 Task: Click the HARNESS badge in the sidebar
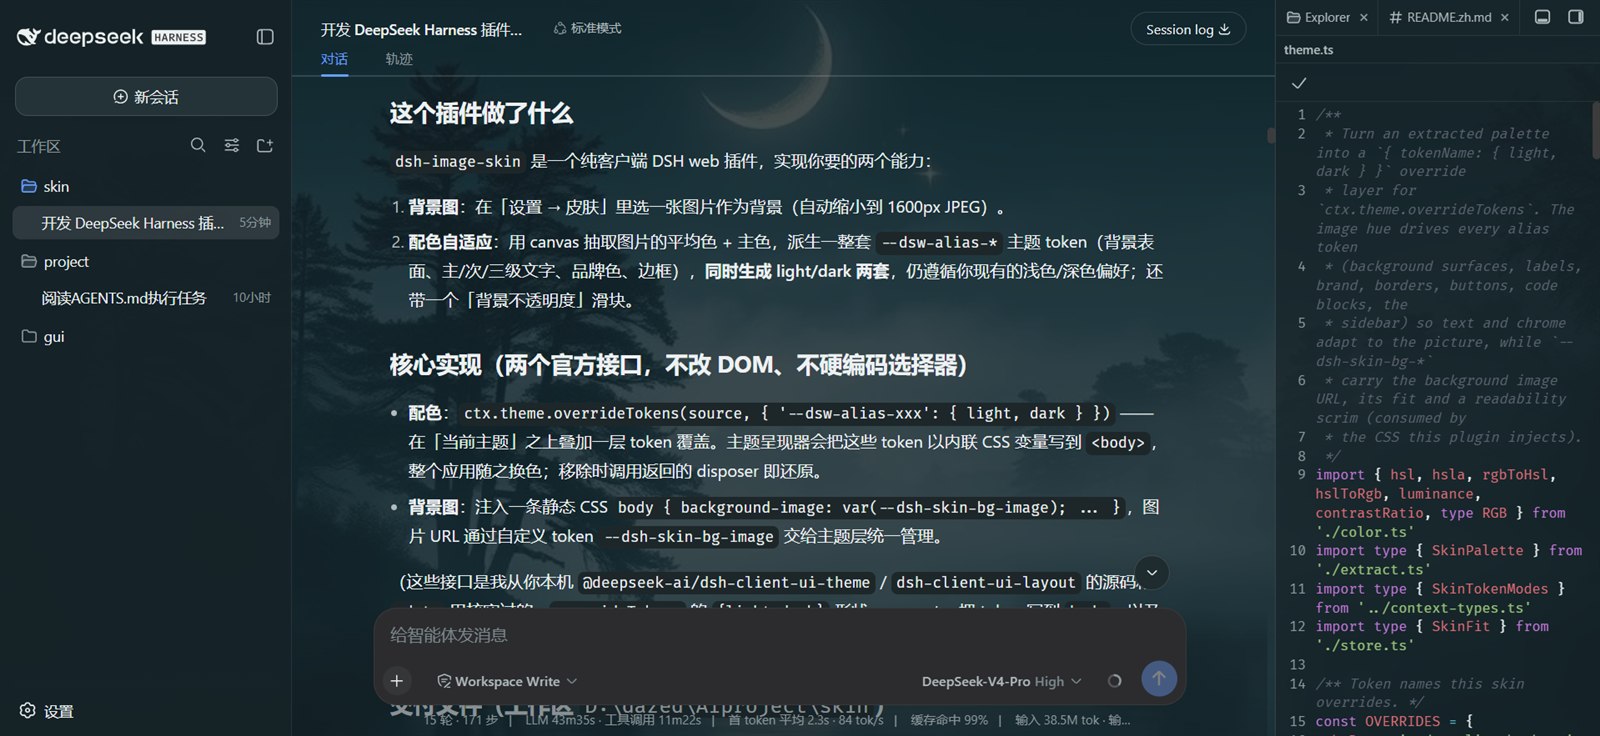[x=179, y=37]
